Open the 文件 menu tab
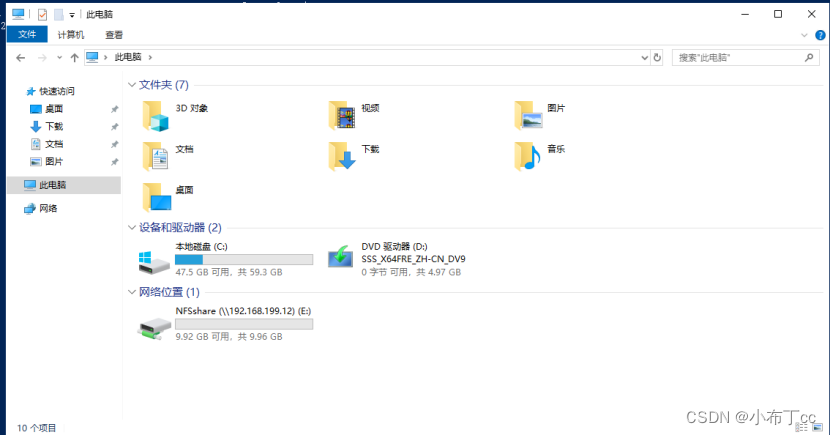This screenshot has height=435, width=831. tap(27, 34)
